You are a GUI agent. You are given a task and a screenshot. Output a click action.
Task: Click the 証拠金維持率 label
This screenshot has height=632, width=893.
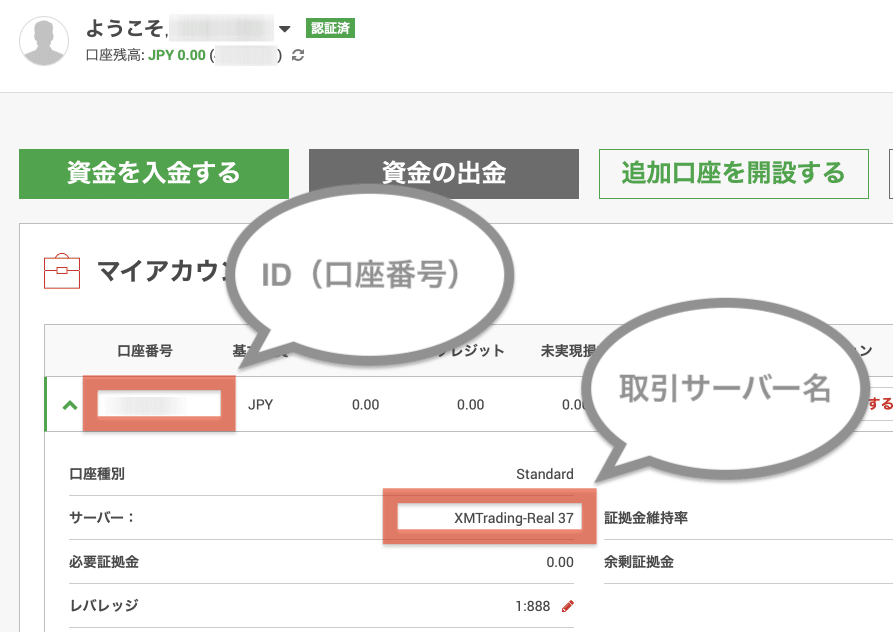coord(646,518)
